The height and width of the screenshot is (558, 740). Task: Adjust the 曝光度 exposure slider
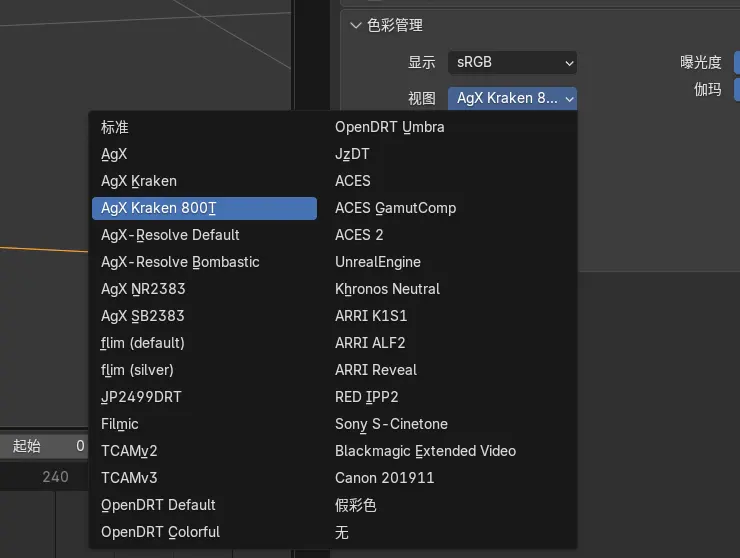click(737, 62)
